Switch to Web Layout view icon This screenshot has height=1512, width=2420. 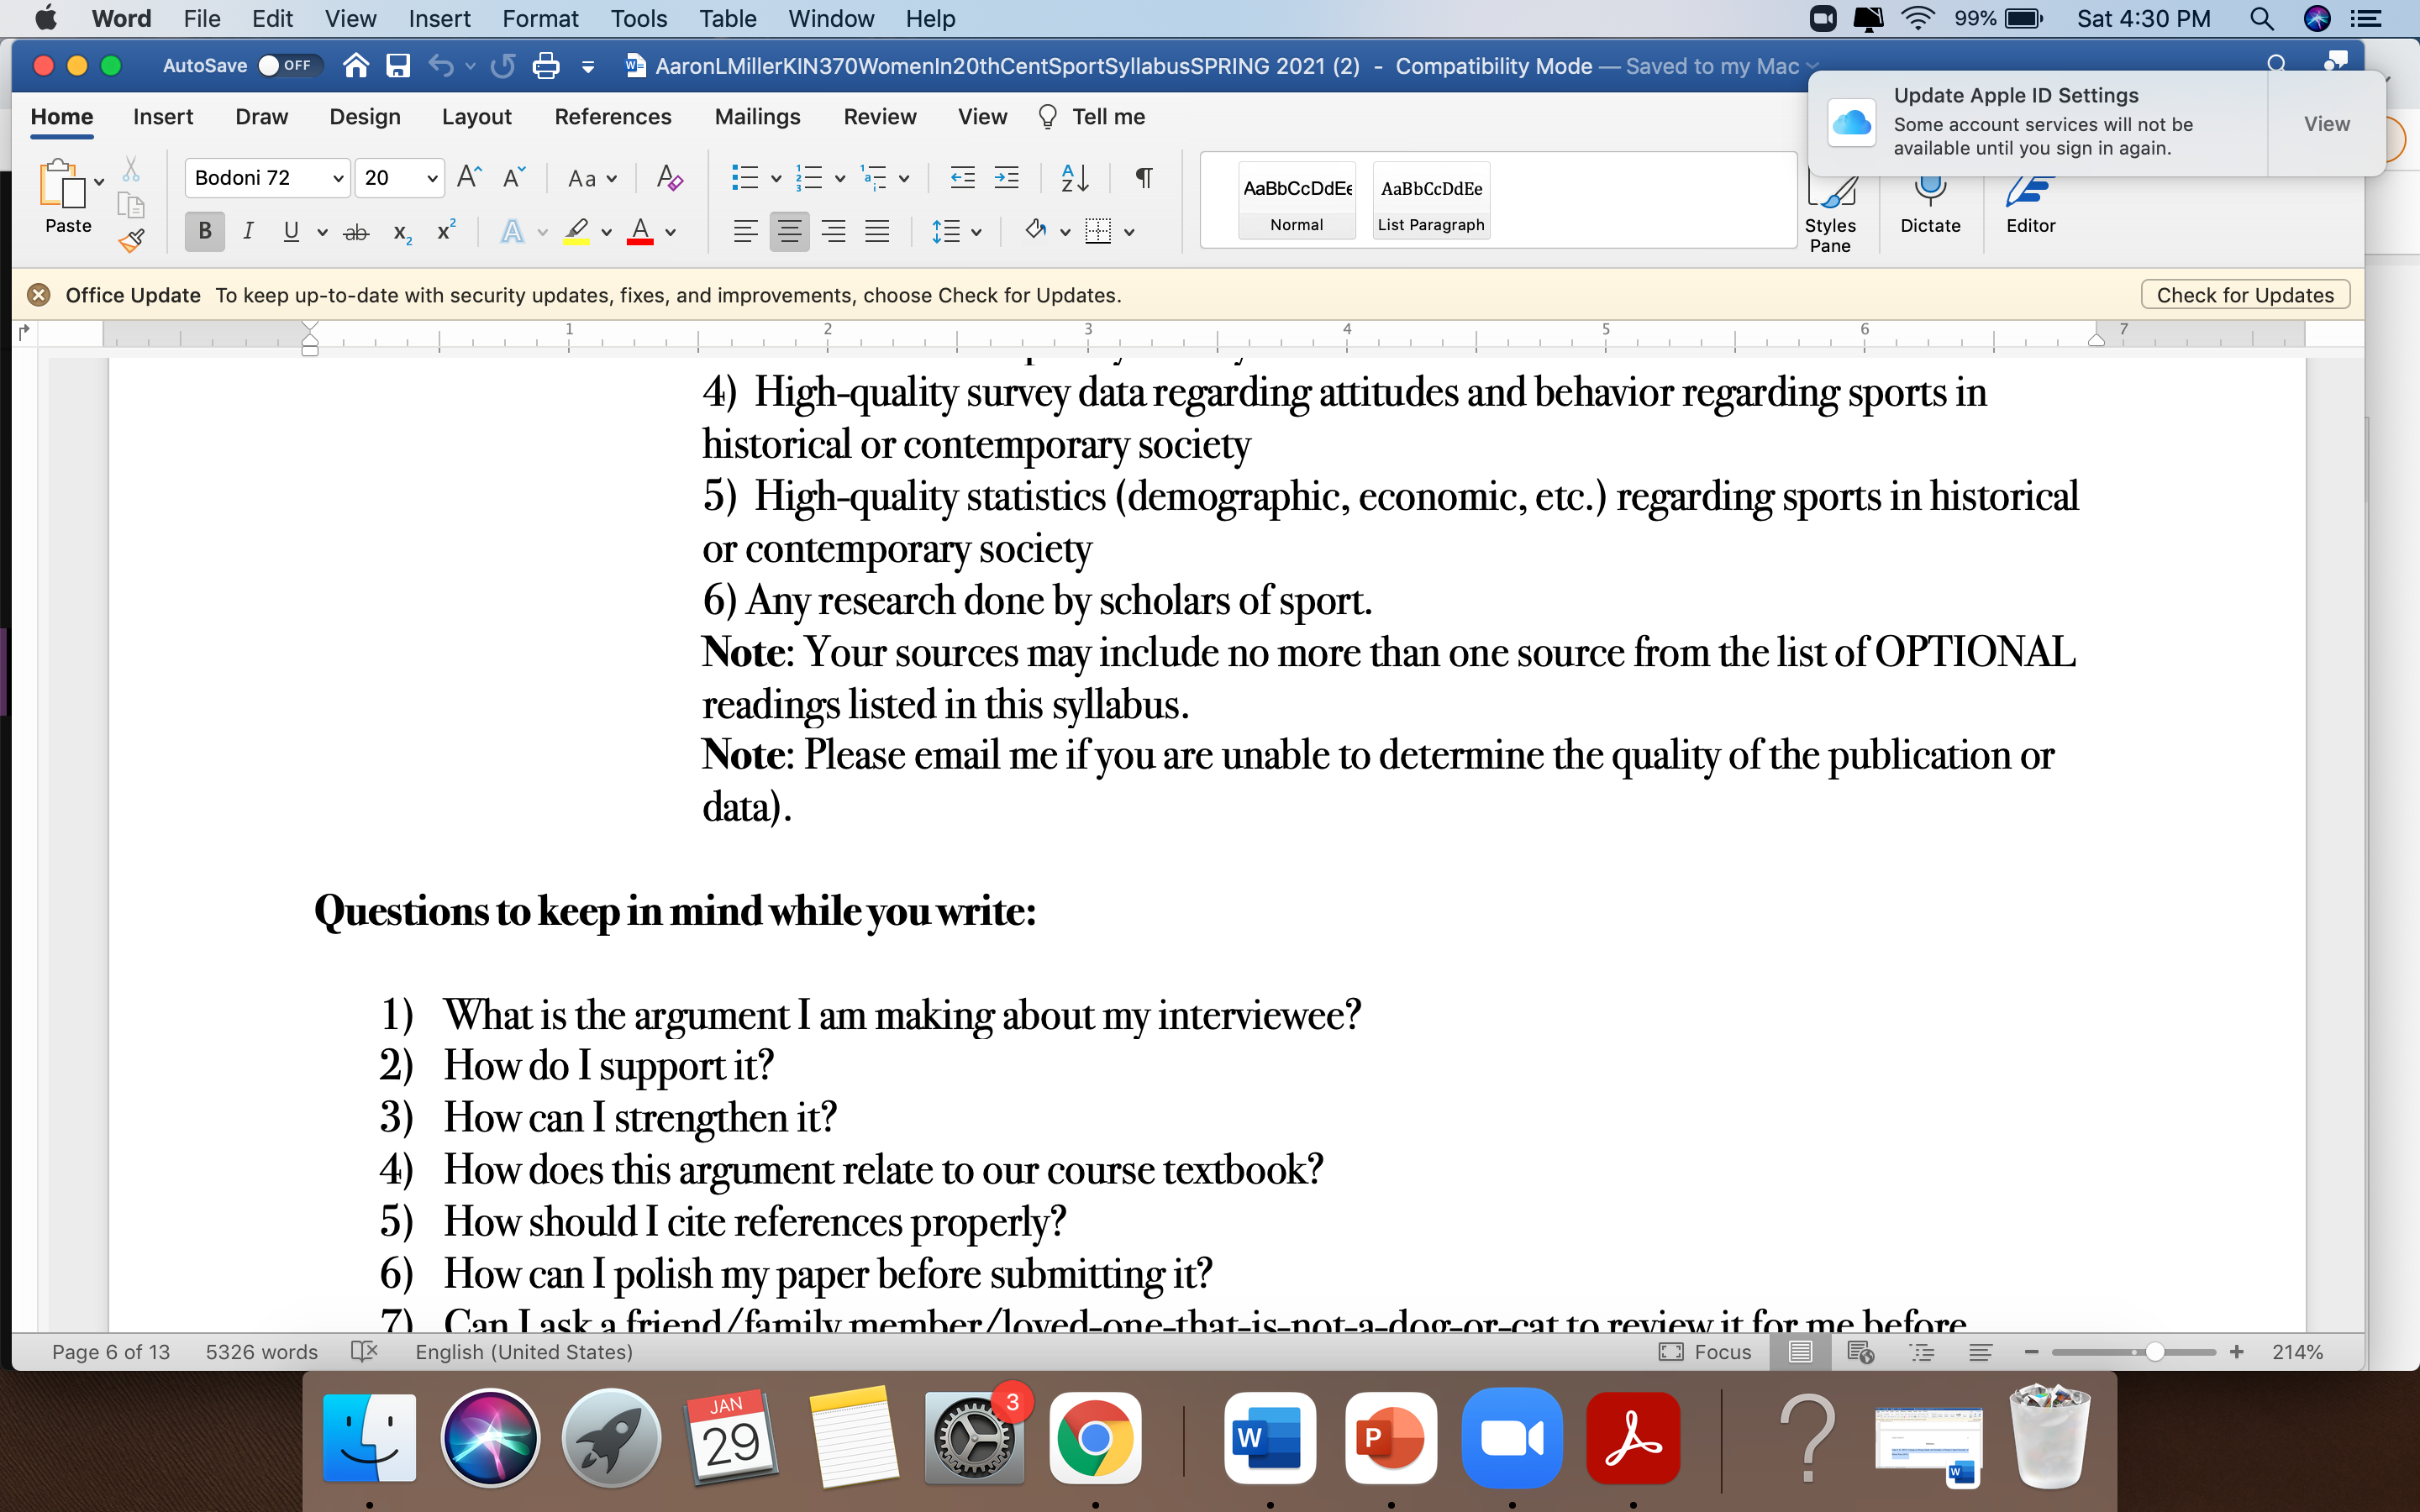[1860, 1352]
